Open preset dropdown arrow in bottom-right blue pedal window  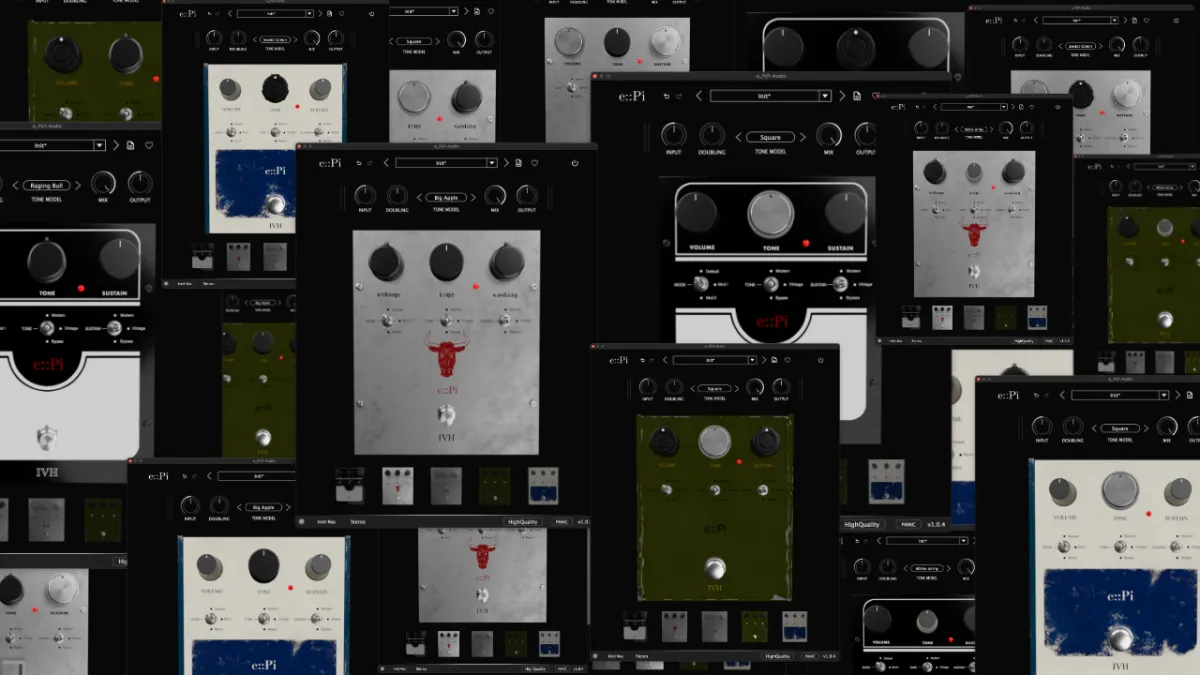click(1164, 395)
